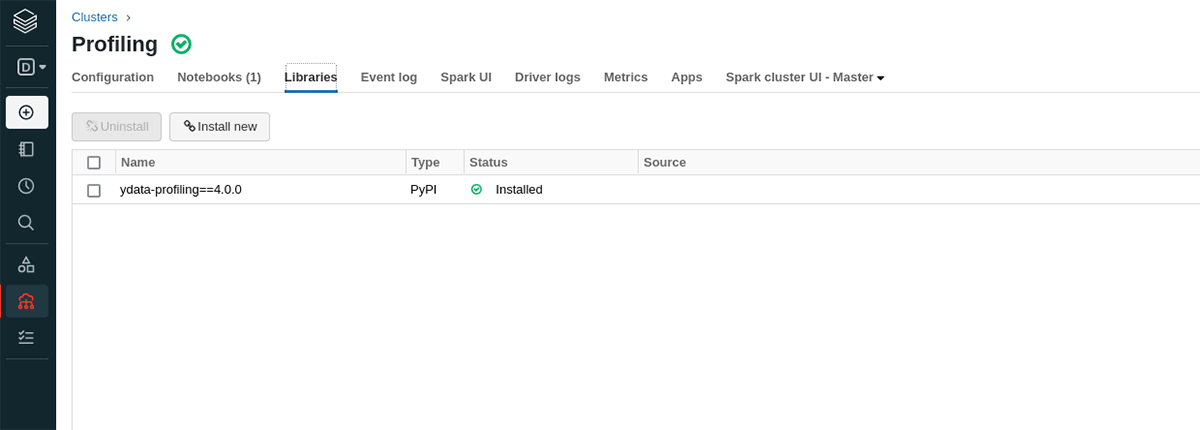Click the Name column header
Viewport: 1200px width, 430px height.
click(x=138, y=162)
